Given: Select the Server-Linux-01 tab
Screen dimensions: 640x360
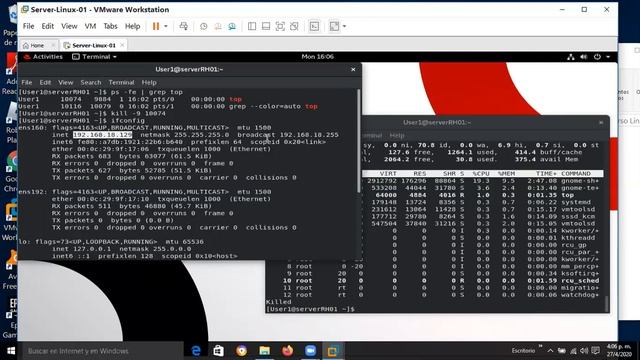Looking at the screenshot, I should [93, 45].
